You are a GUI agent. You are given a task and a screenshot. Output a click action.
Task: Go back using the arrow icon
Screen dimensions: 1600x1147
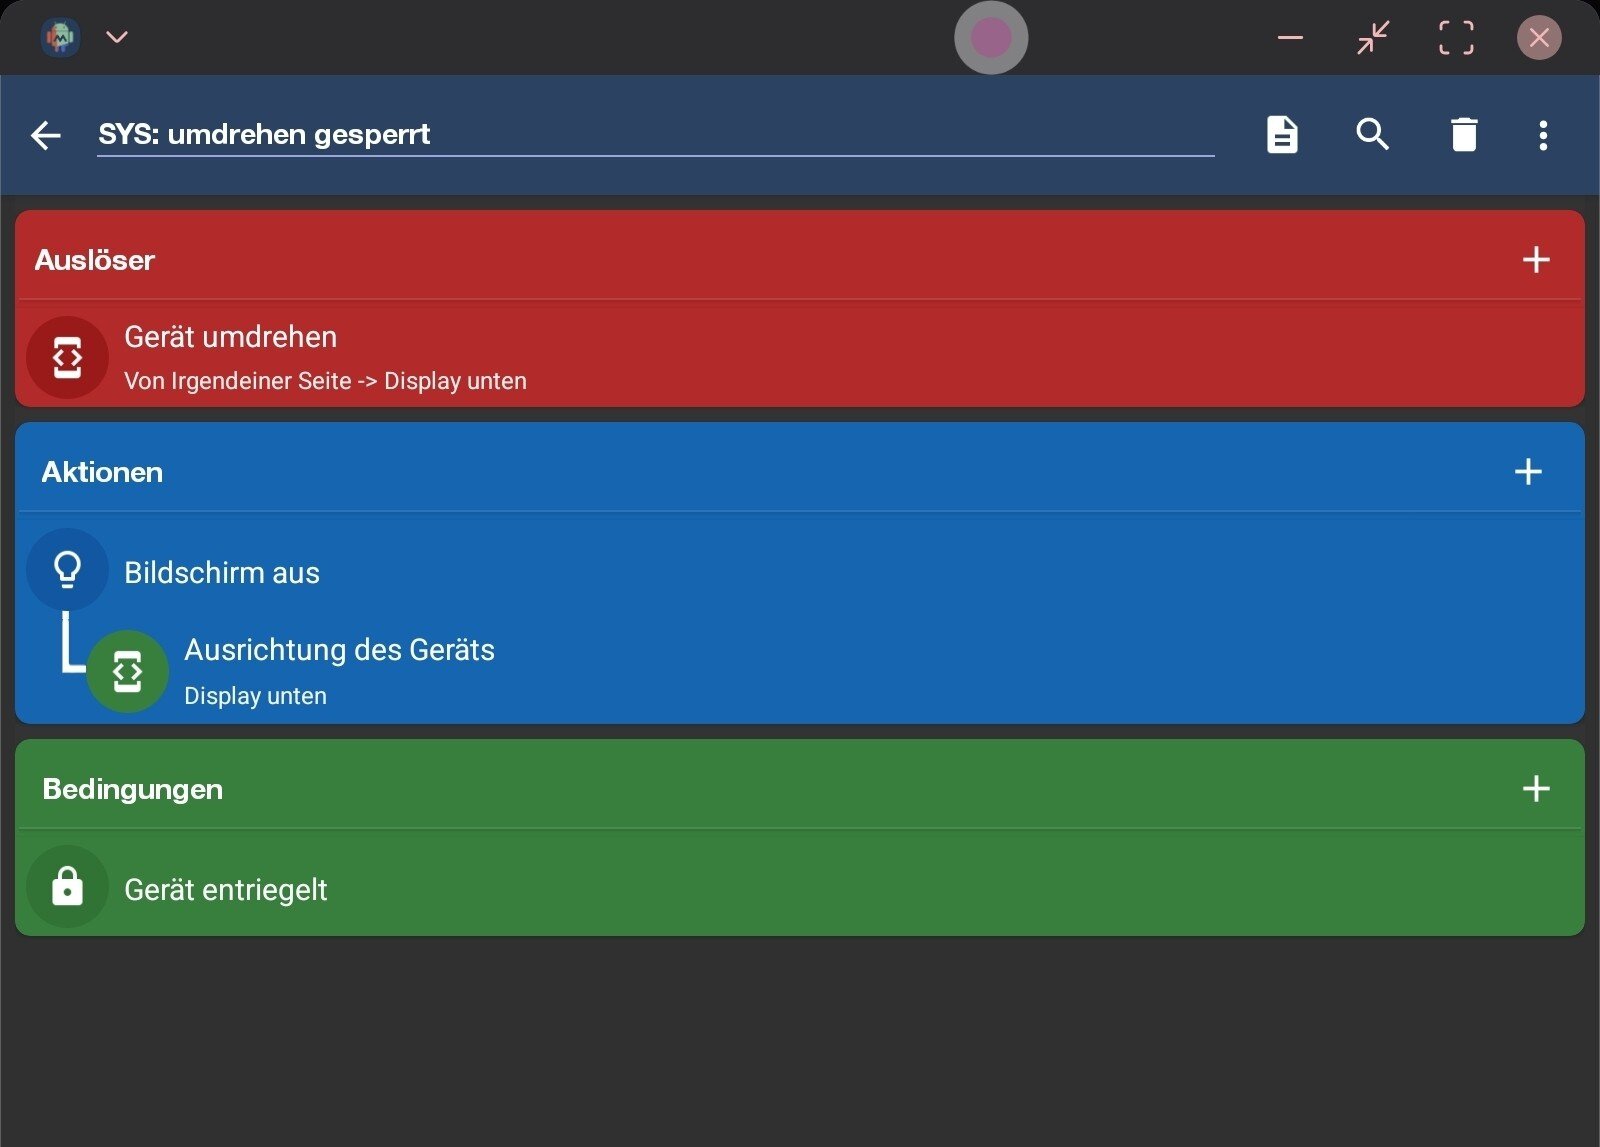point(46,135)
